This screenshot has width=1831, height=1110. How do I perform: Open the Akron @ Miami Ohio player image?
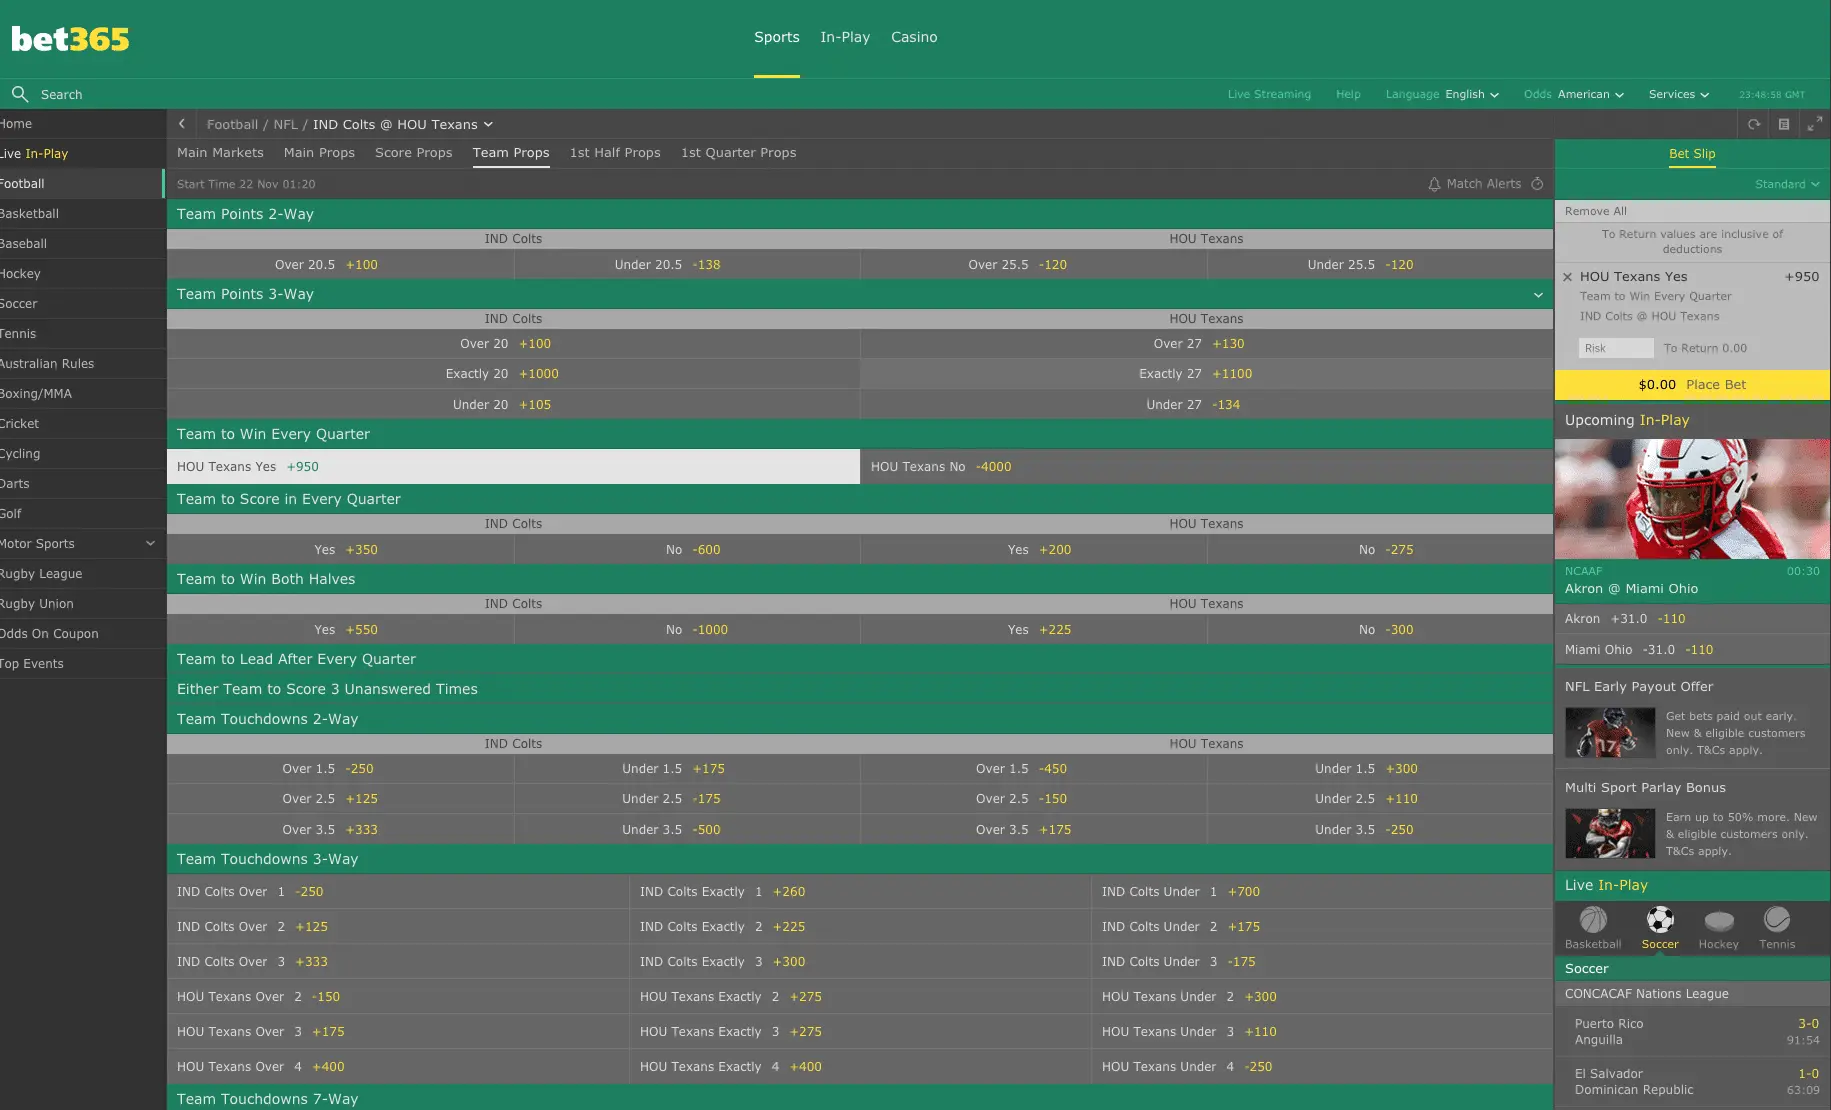(1692, 499)
